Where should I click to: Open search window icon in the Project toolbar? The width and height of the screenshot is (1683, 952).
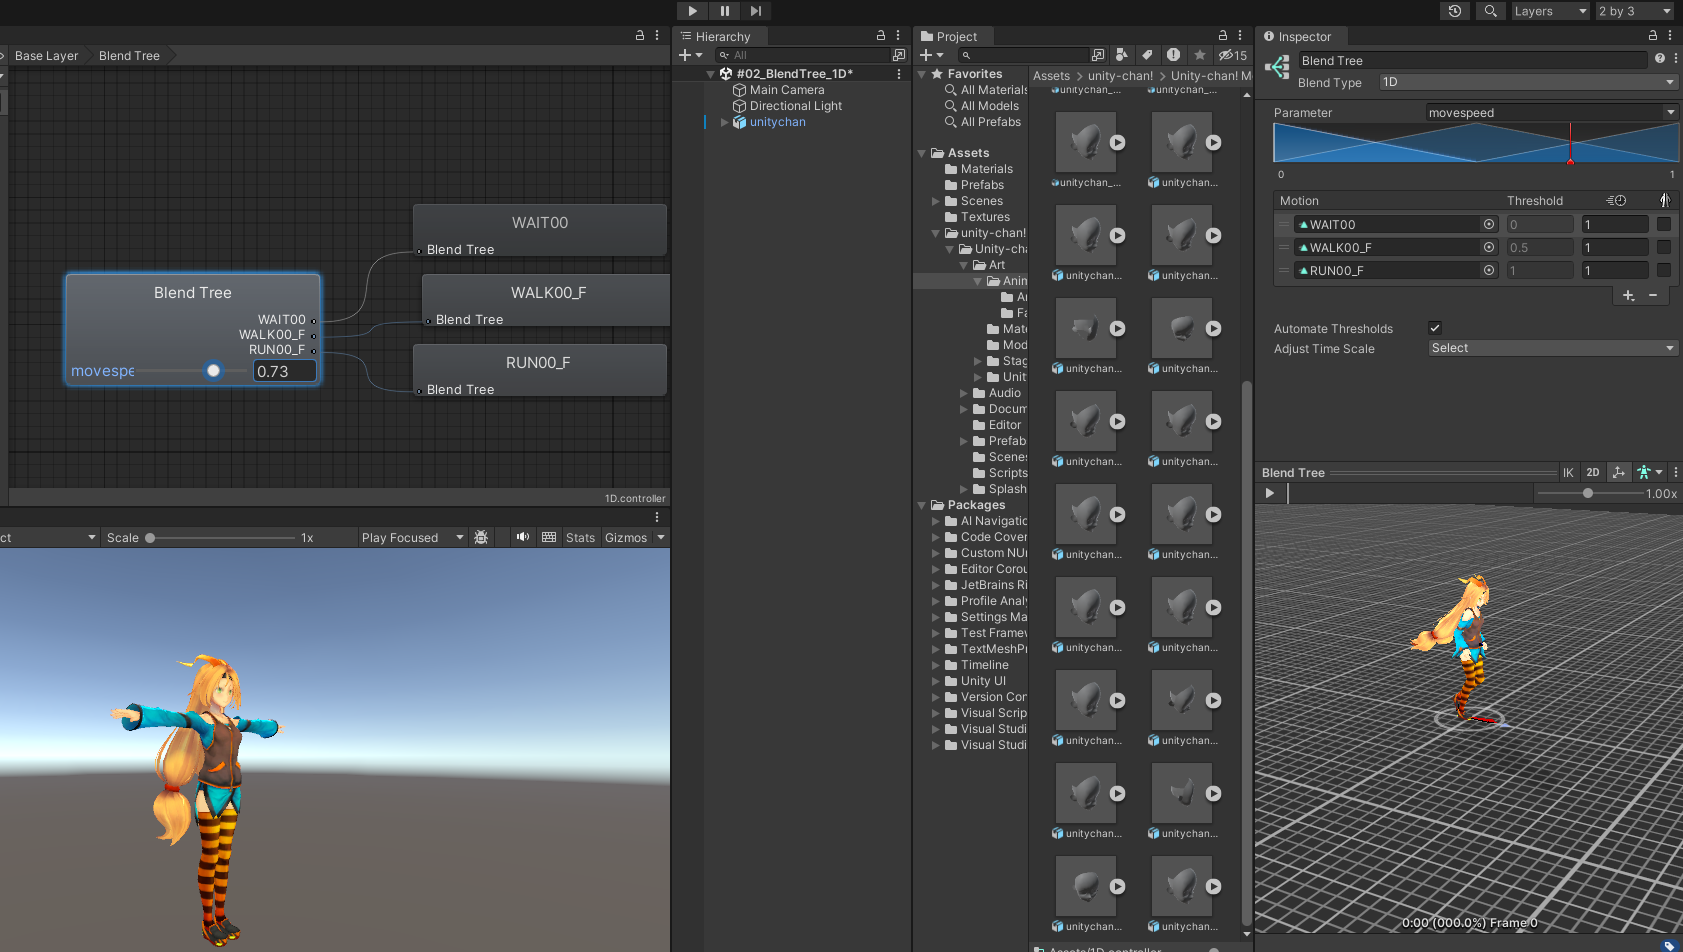click(x=1098, y=55)
